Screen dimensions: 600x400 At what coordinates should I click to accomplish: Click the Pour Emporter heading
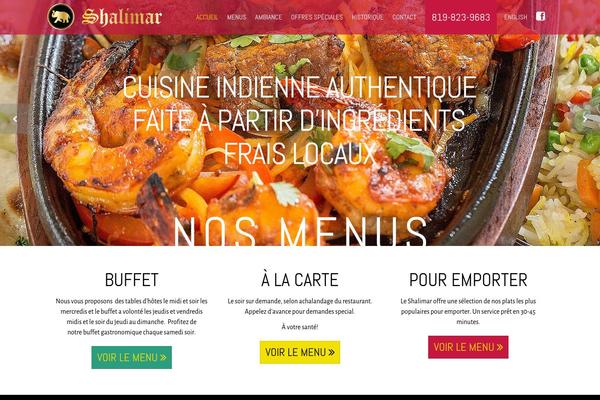(468, 280)
